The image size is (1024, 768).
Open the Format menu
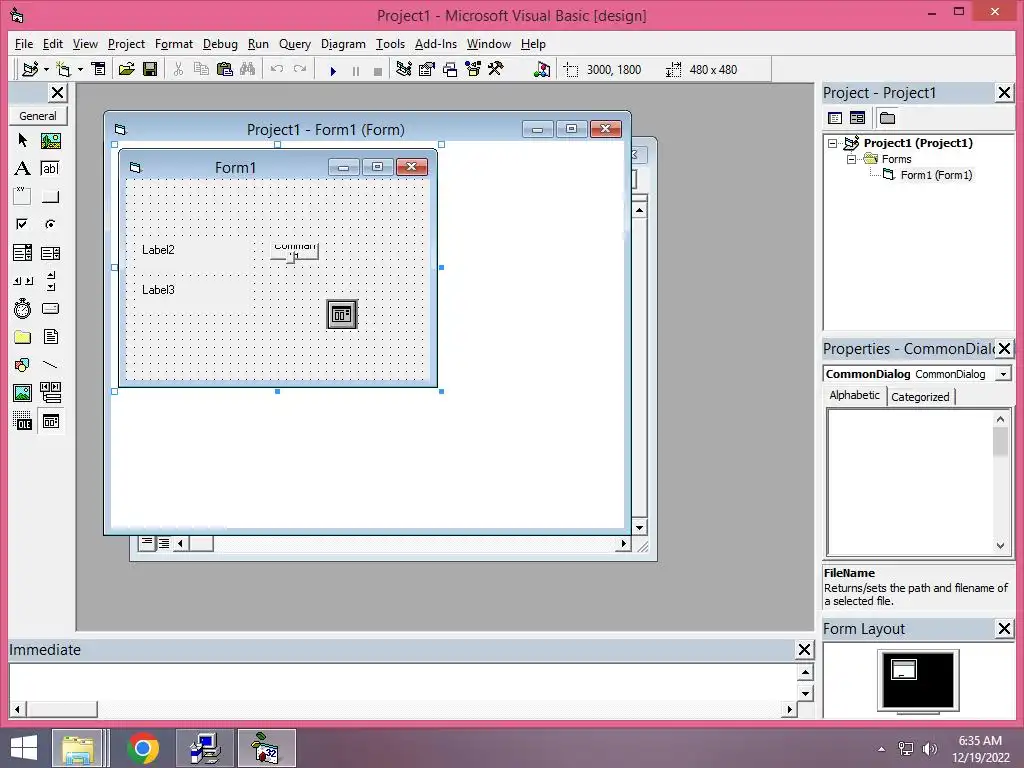tap(174, 44)
